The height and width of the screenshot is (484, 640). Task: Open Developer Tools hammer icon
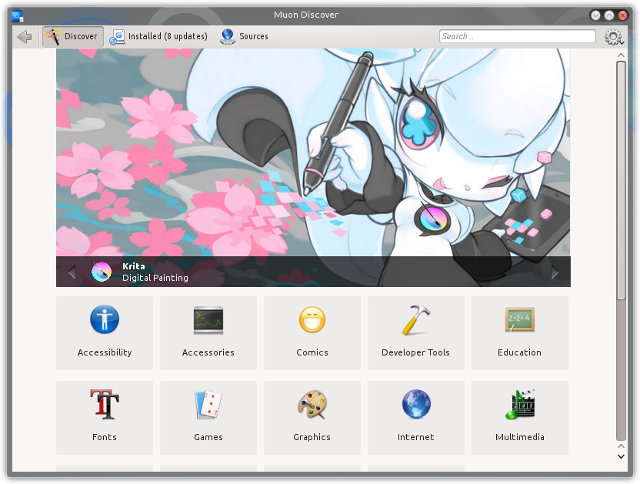point(416,320)
